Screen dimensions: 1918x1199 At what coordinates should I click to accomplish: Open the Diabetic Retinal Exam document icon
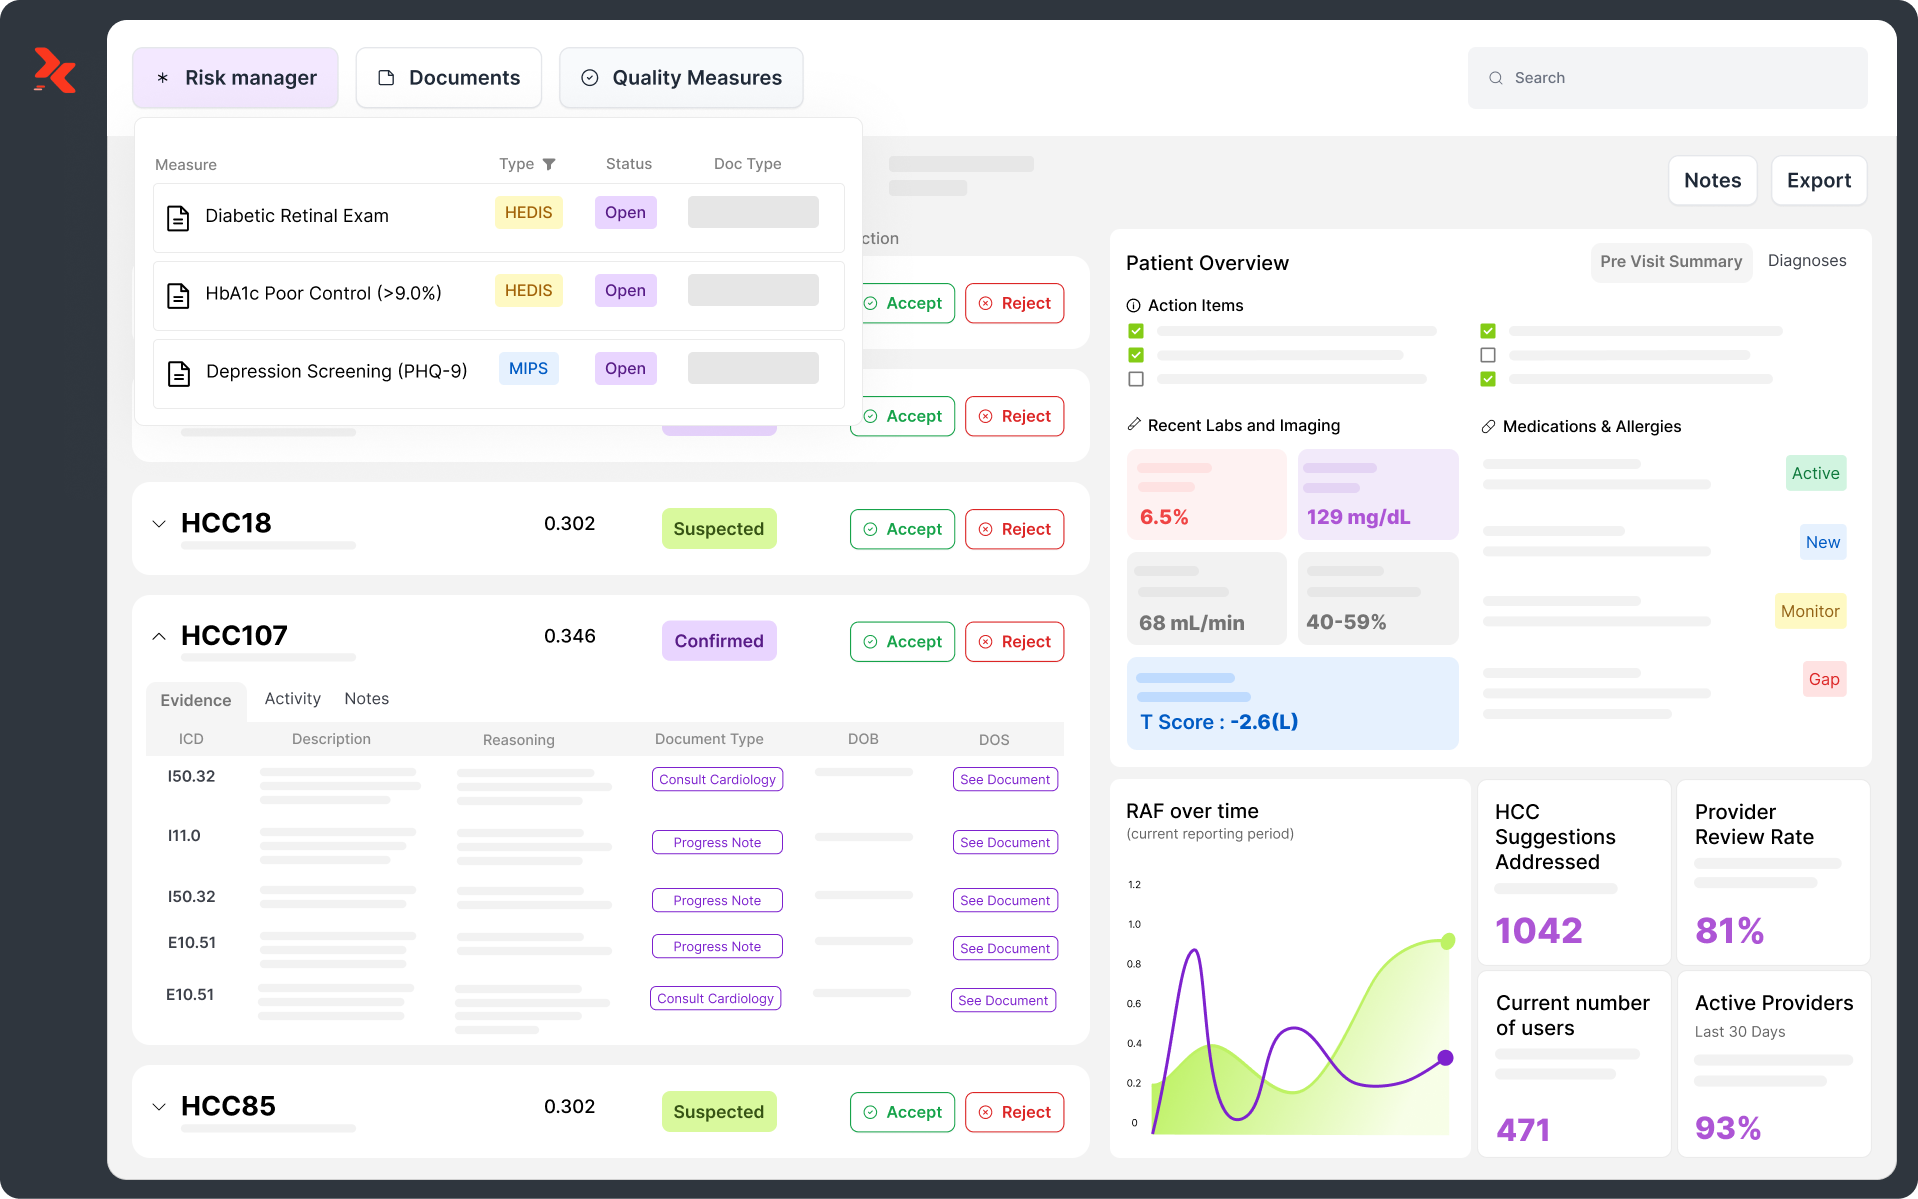click(178, 217)
